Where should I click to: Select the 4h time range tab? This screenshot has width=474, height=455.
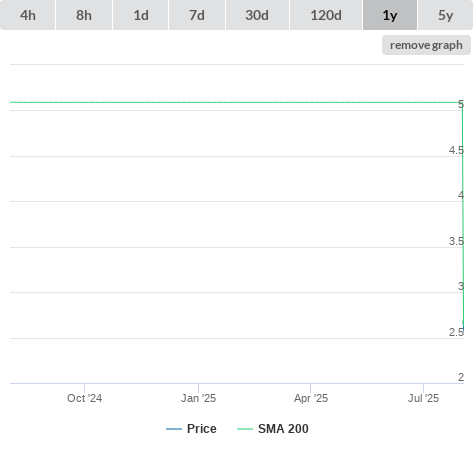(28, 15)
